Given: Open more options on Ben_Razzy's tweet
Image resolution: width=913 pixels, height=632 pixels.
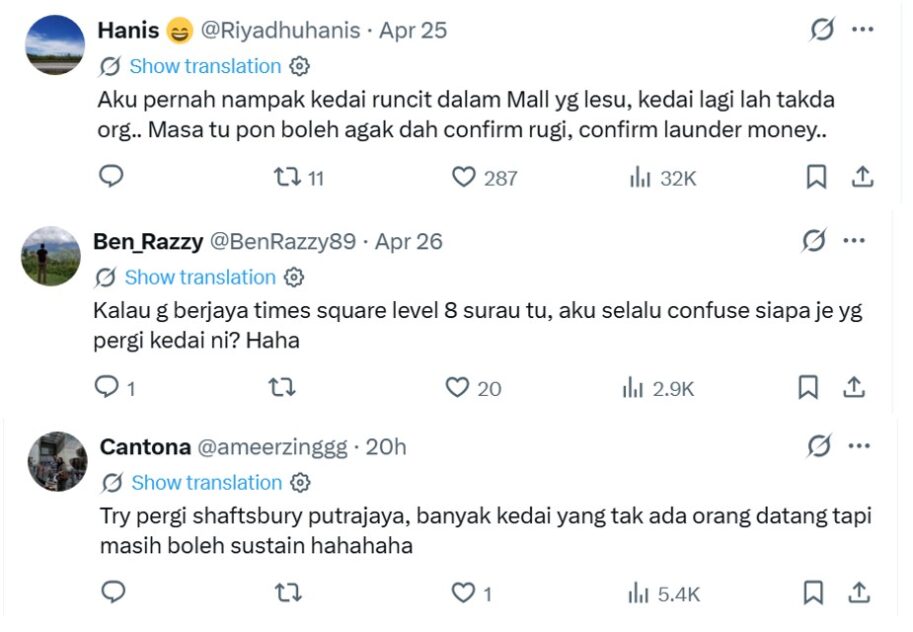Looking at the screenshot, I should (x=856, y=241).
